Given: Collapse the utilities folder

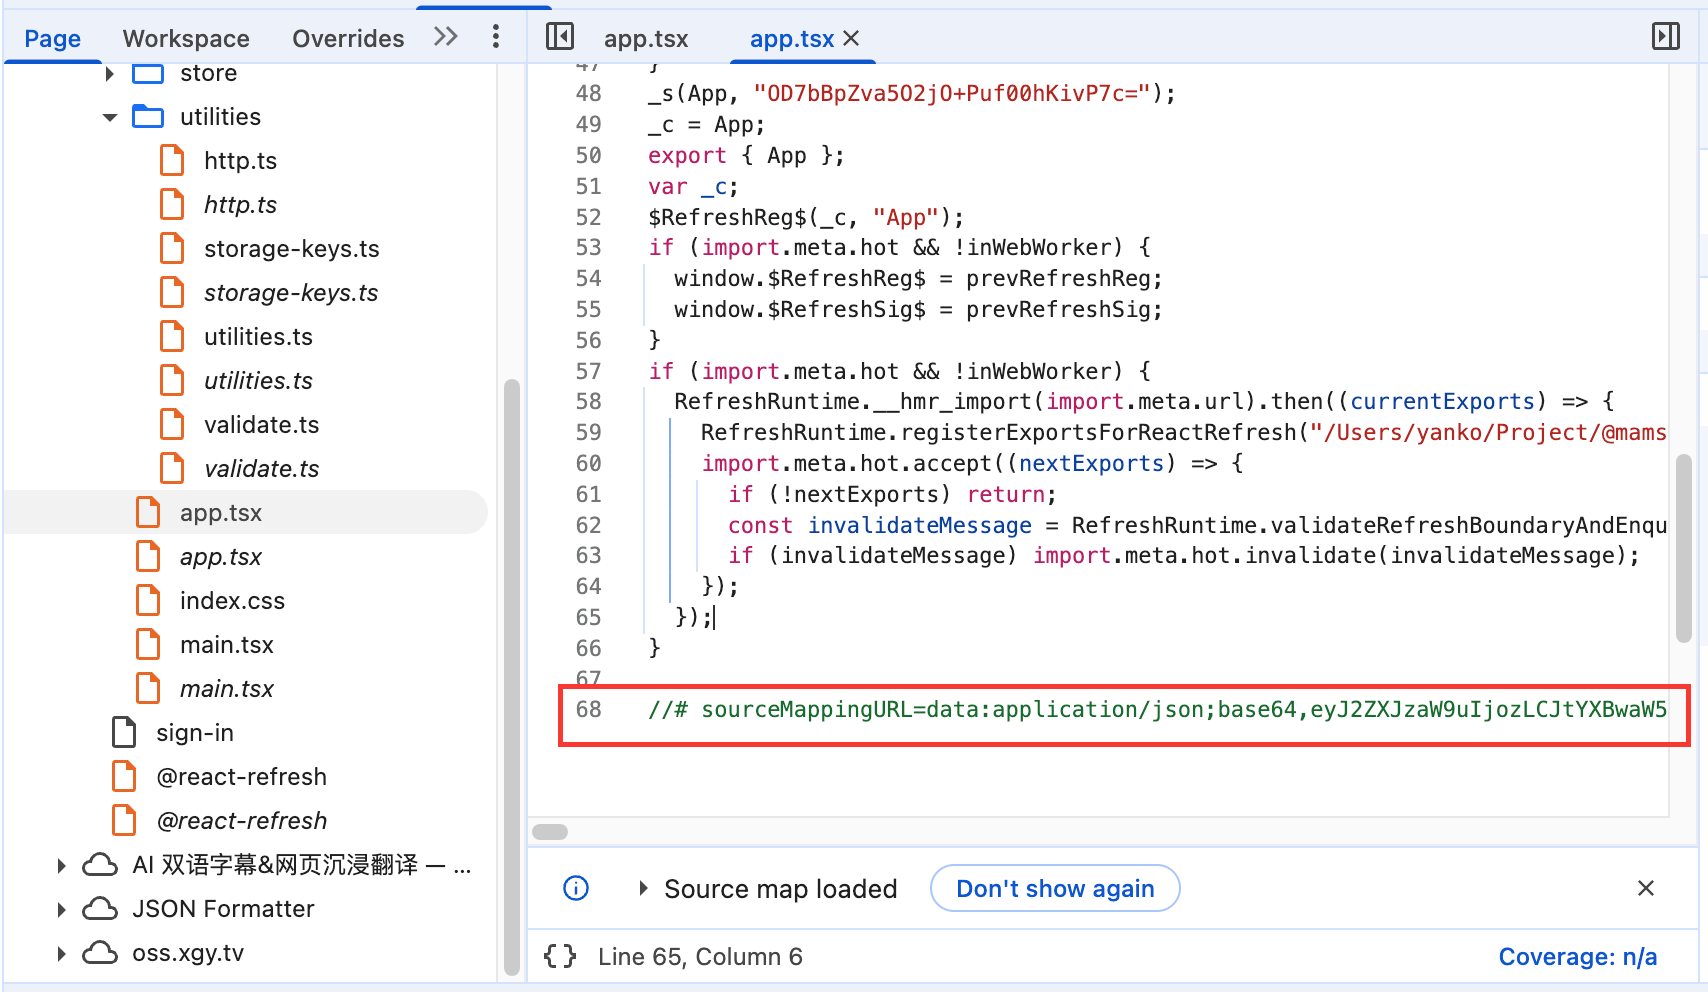Looking at the screenshot, I should point(109,116).
